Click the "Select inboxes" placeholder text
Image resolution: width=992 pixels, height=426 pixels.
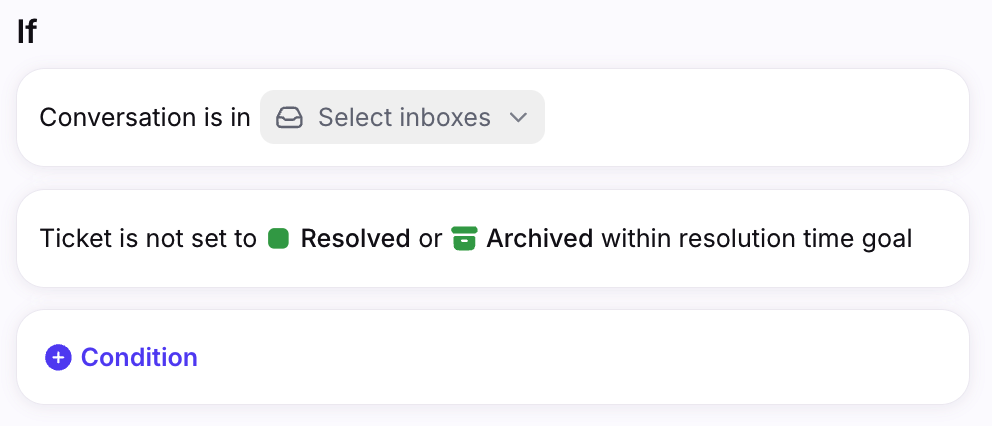[x=404, y=117]
